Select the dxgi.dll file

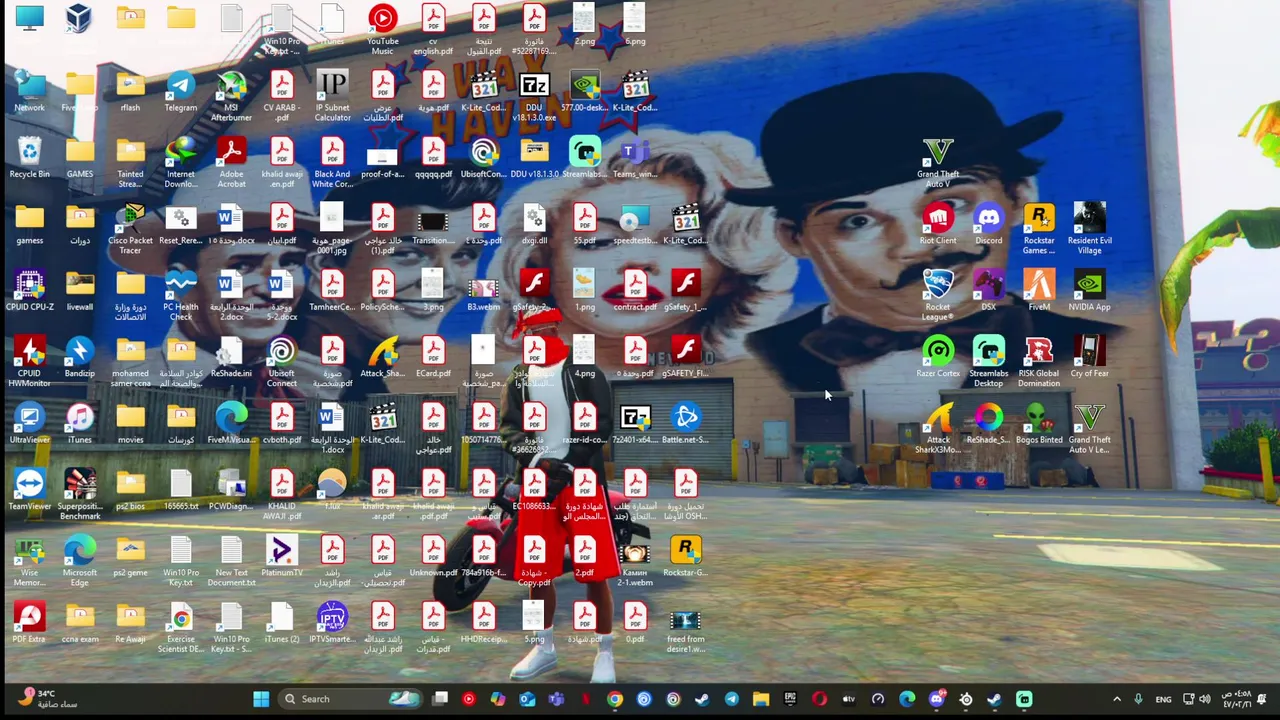534,225
